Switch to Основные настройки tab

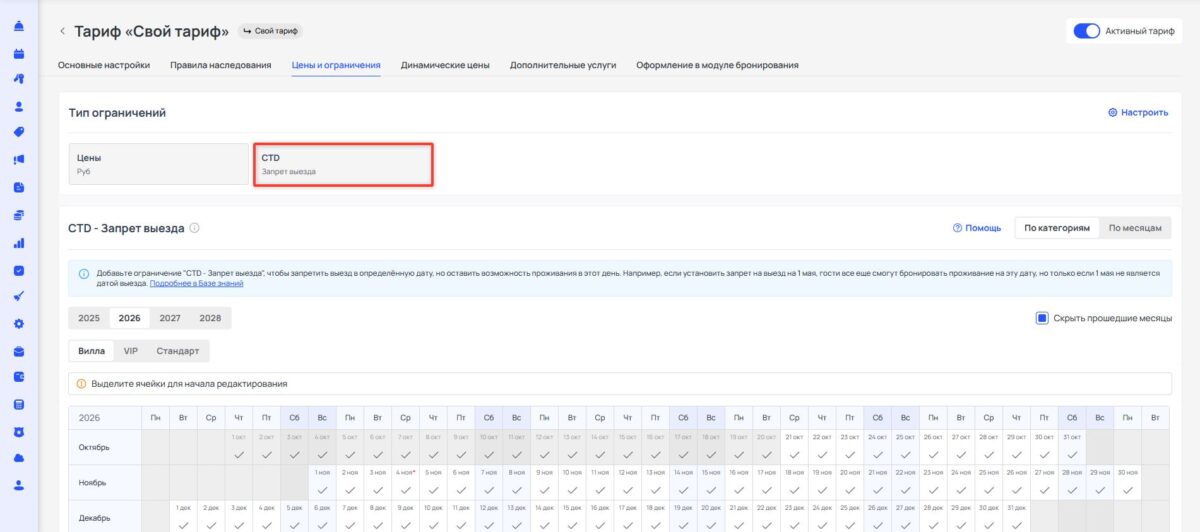pos(104,65)
